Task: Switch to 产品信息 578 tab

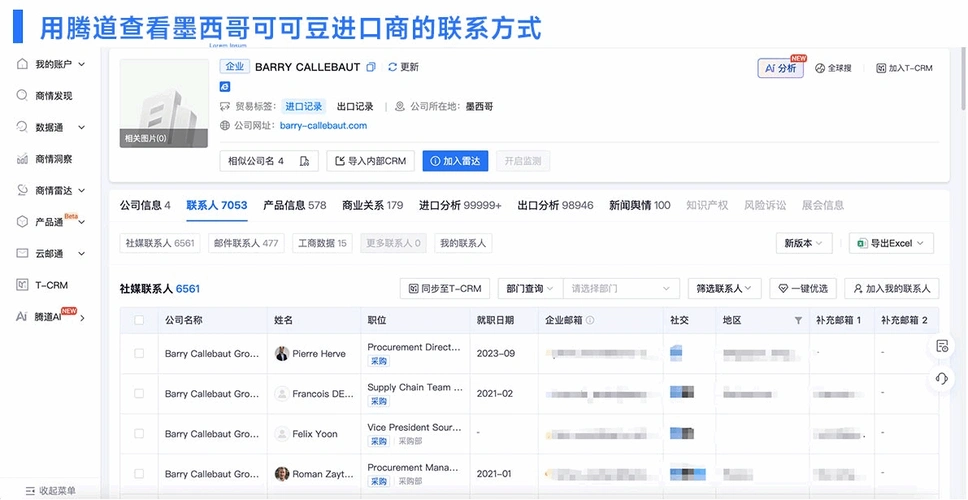Action: pyautogui.click(x=294, y=205)
